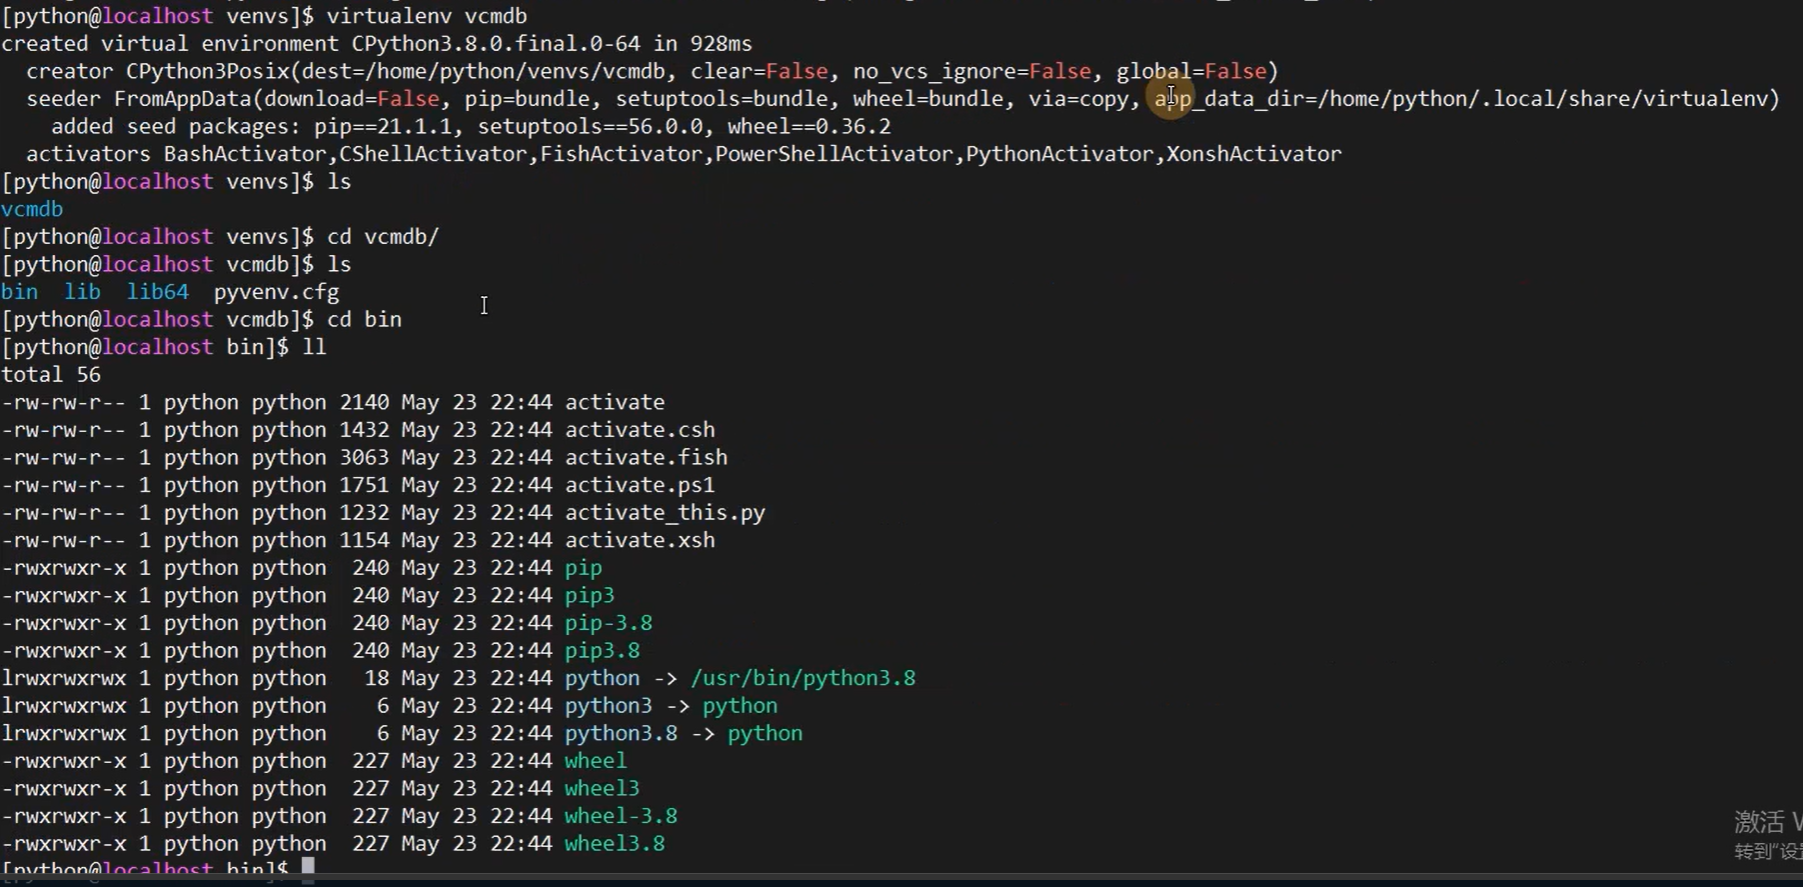The image size is (1803, 887).
Task: Click the green pip-3.8 executable name
Action: click(x=608, y=623)
